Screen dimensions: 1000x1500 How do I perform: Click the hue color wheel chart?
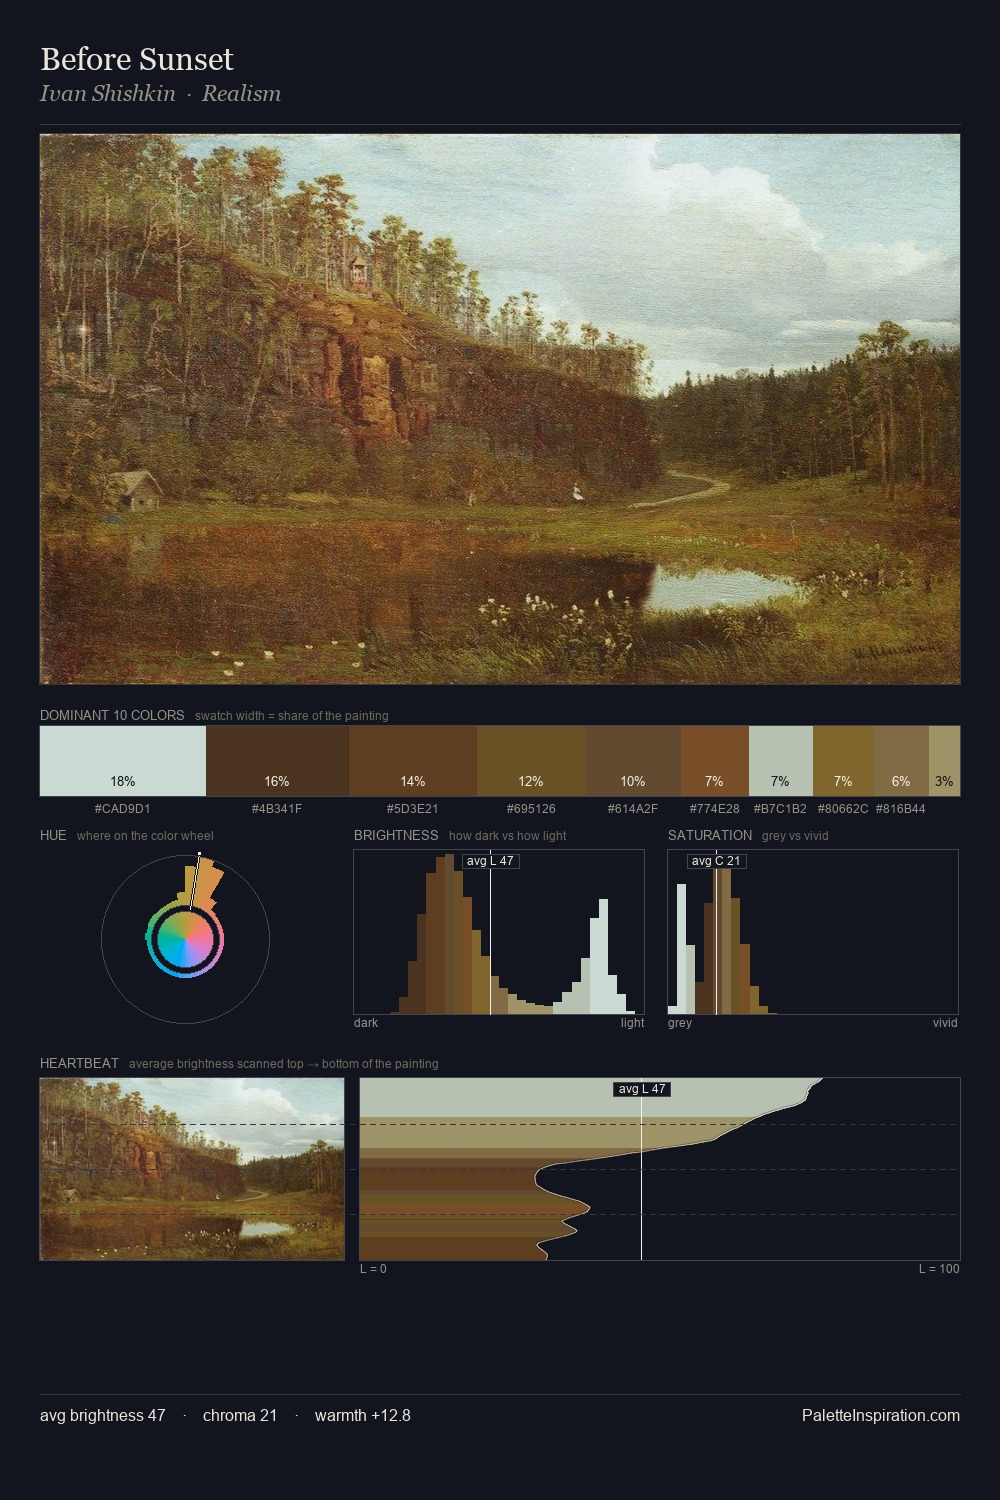185,938
